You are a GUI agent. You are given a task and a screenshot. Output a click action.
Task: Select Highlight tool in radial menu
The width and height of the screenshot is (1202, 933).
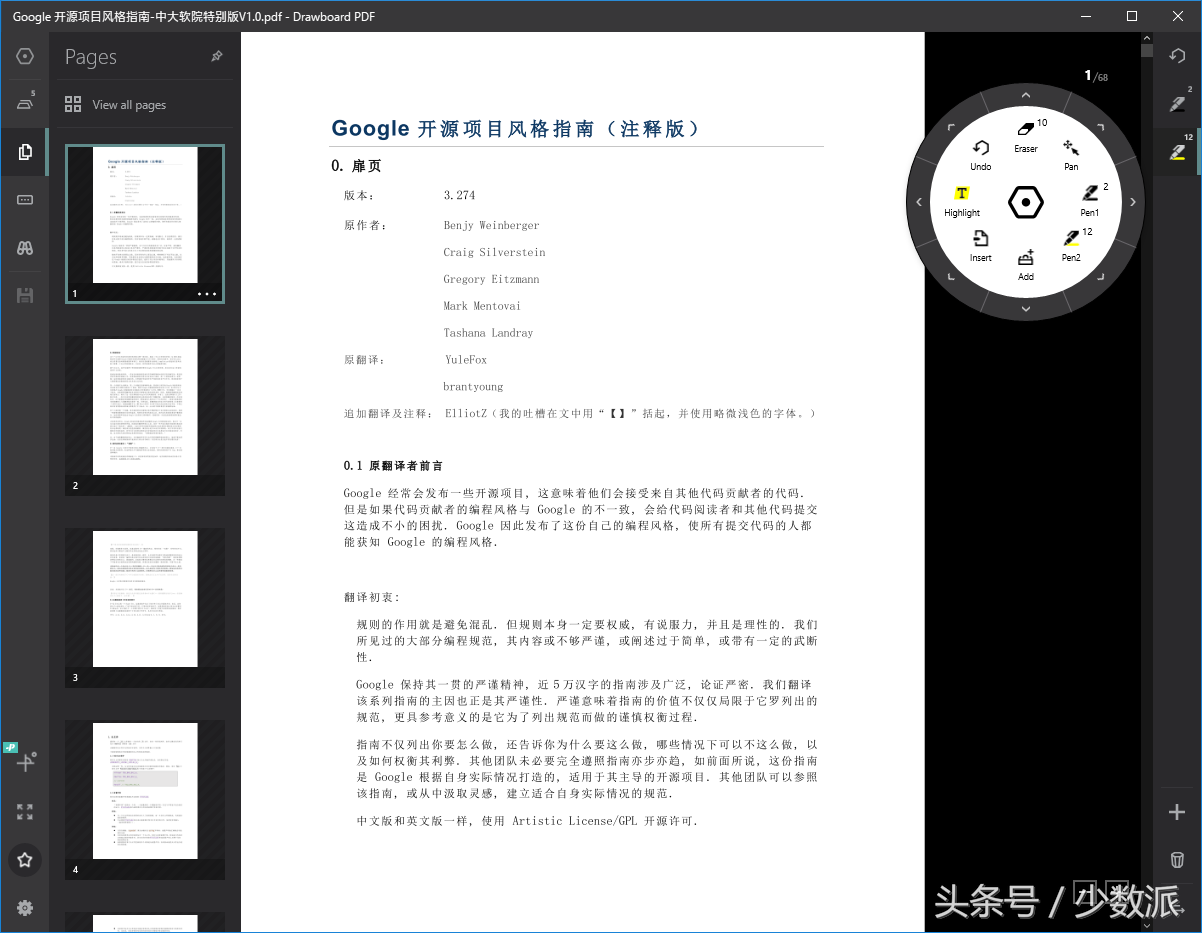[962, 201]
